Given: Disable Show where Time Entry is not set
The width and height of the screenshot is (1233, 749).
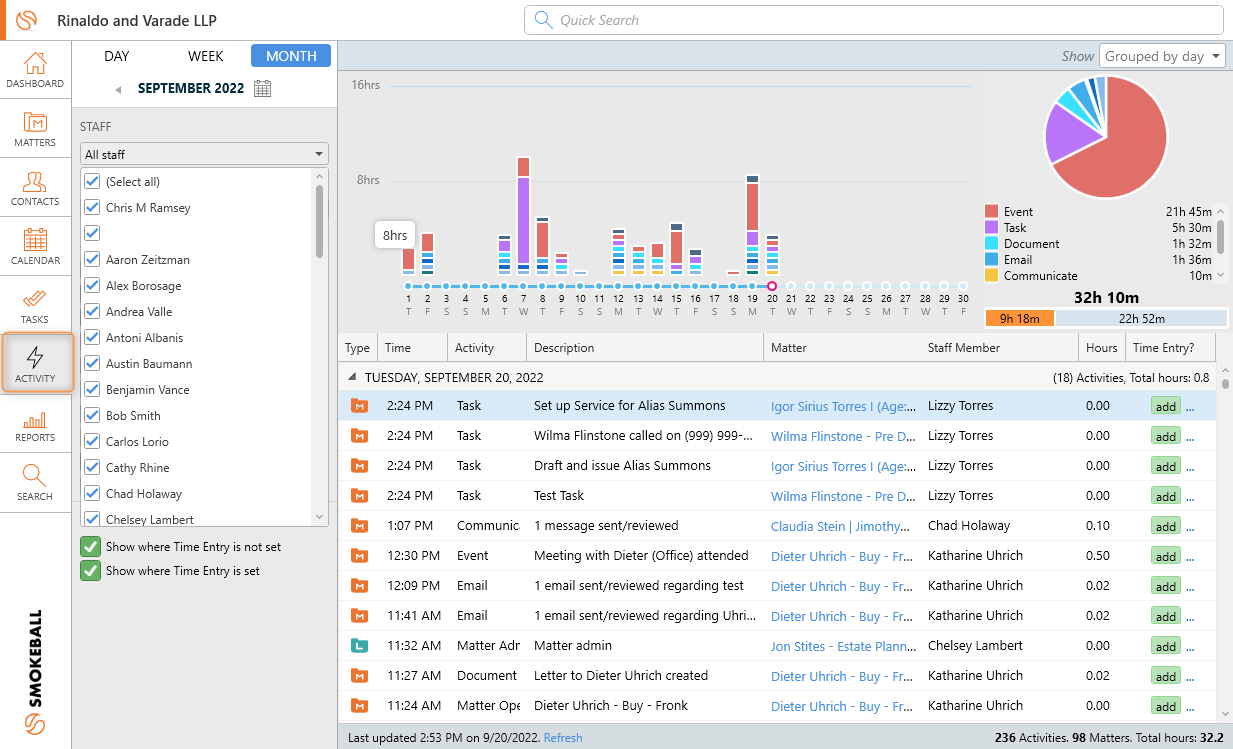Looking at the screenshot, I should click(x=90, y=547).
